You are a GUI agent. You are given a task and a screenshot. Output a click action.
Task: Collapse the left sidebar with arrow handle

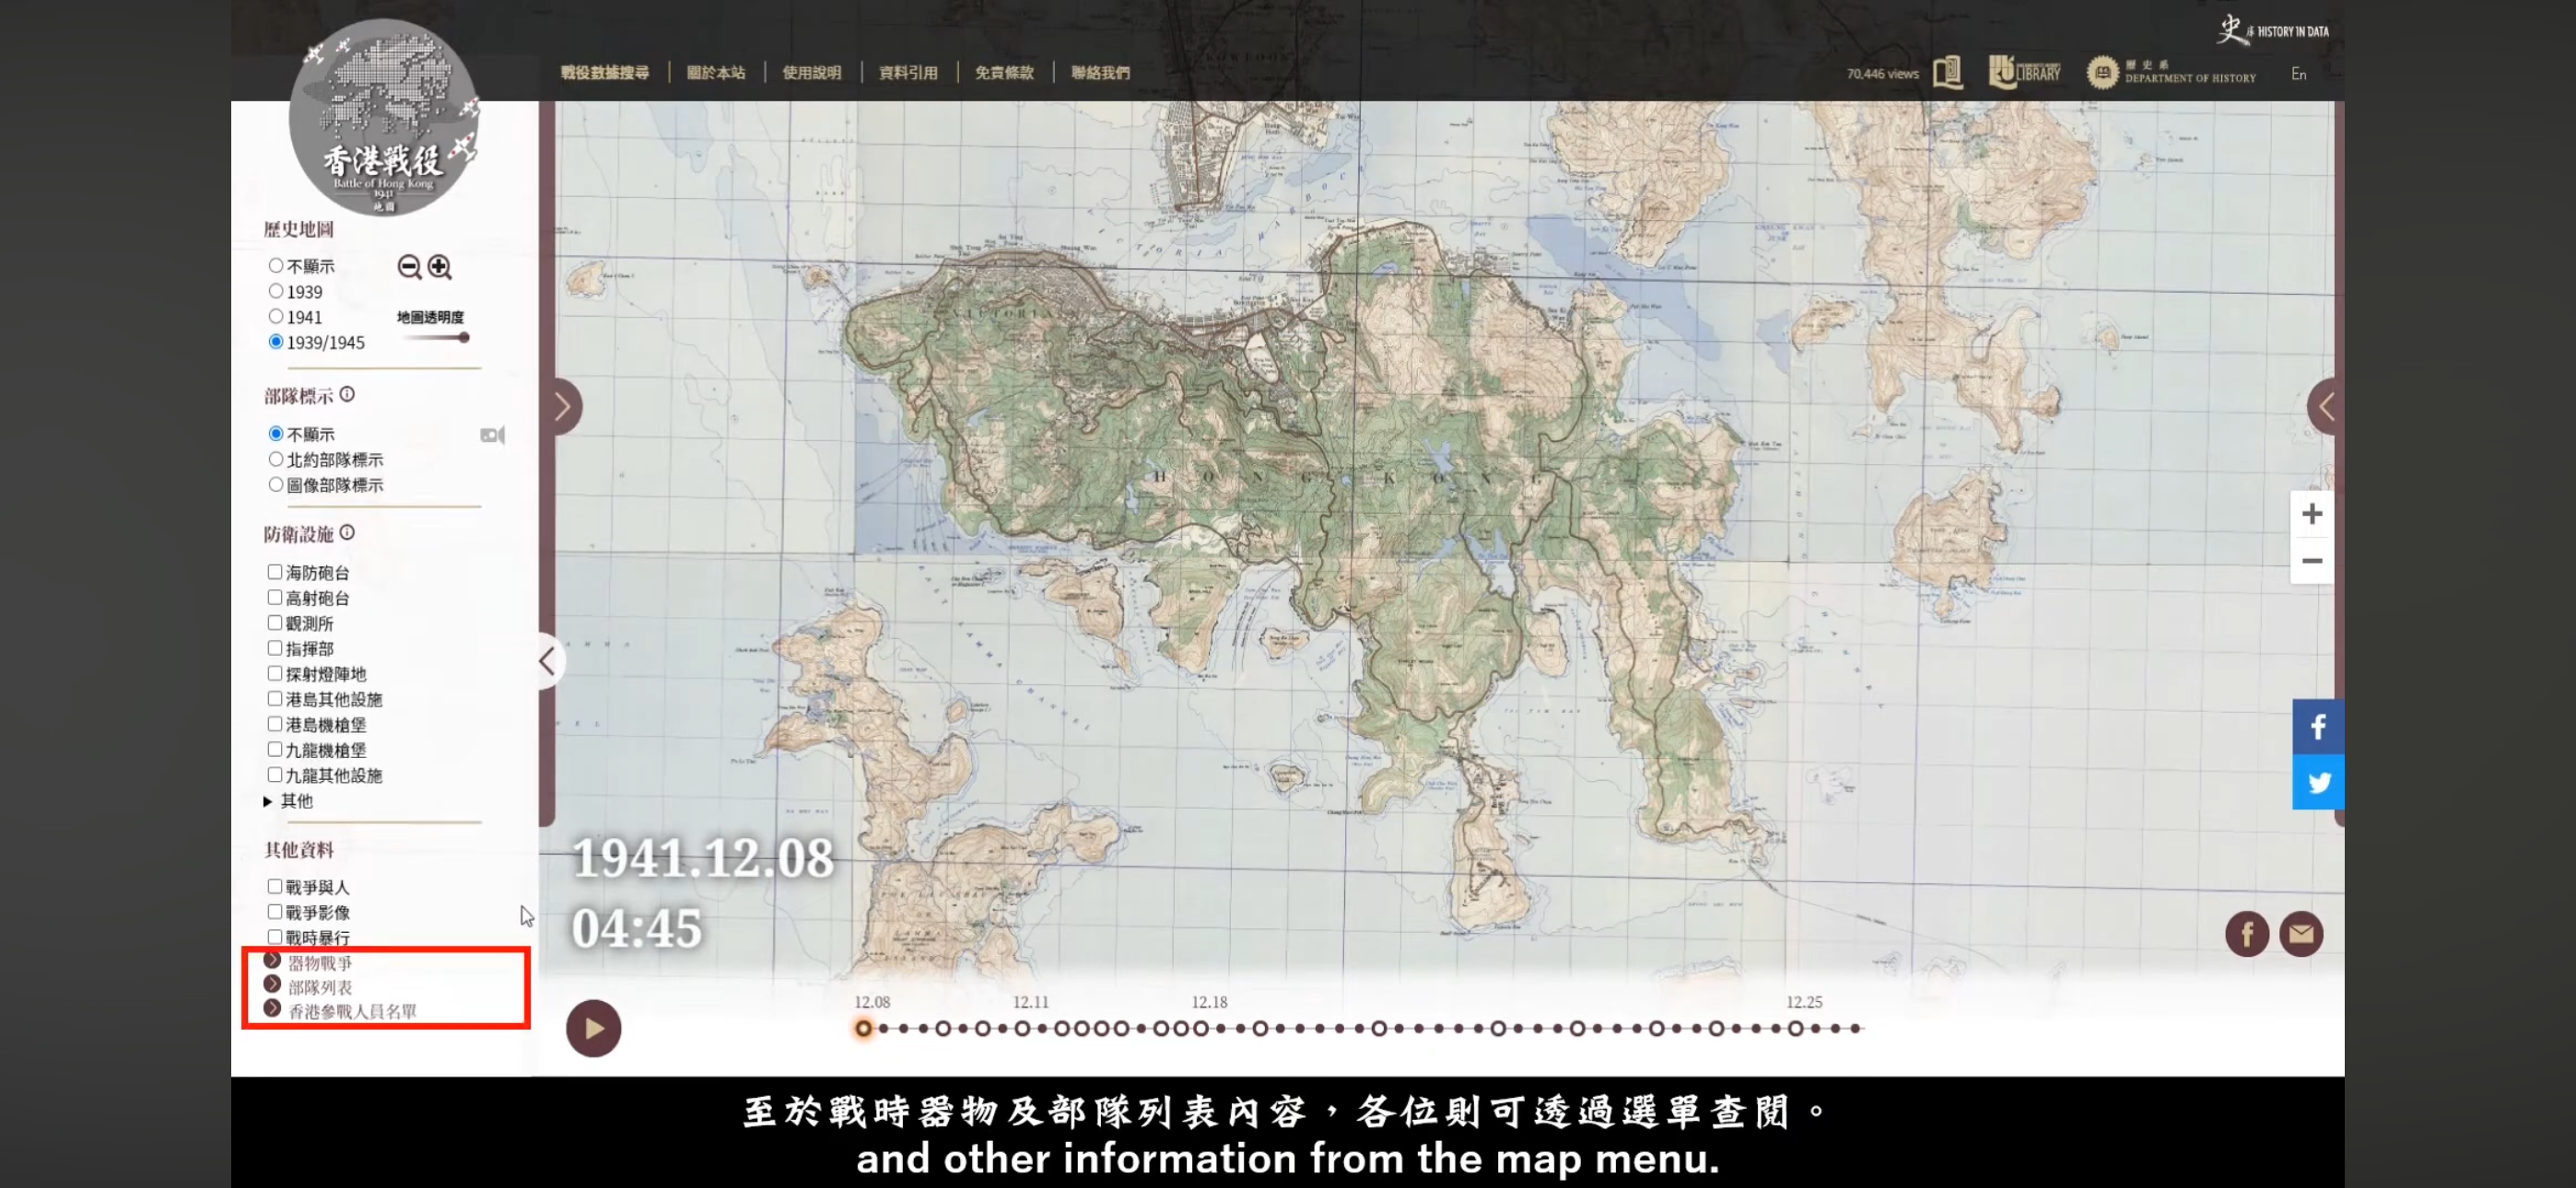tap(547, 661)
